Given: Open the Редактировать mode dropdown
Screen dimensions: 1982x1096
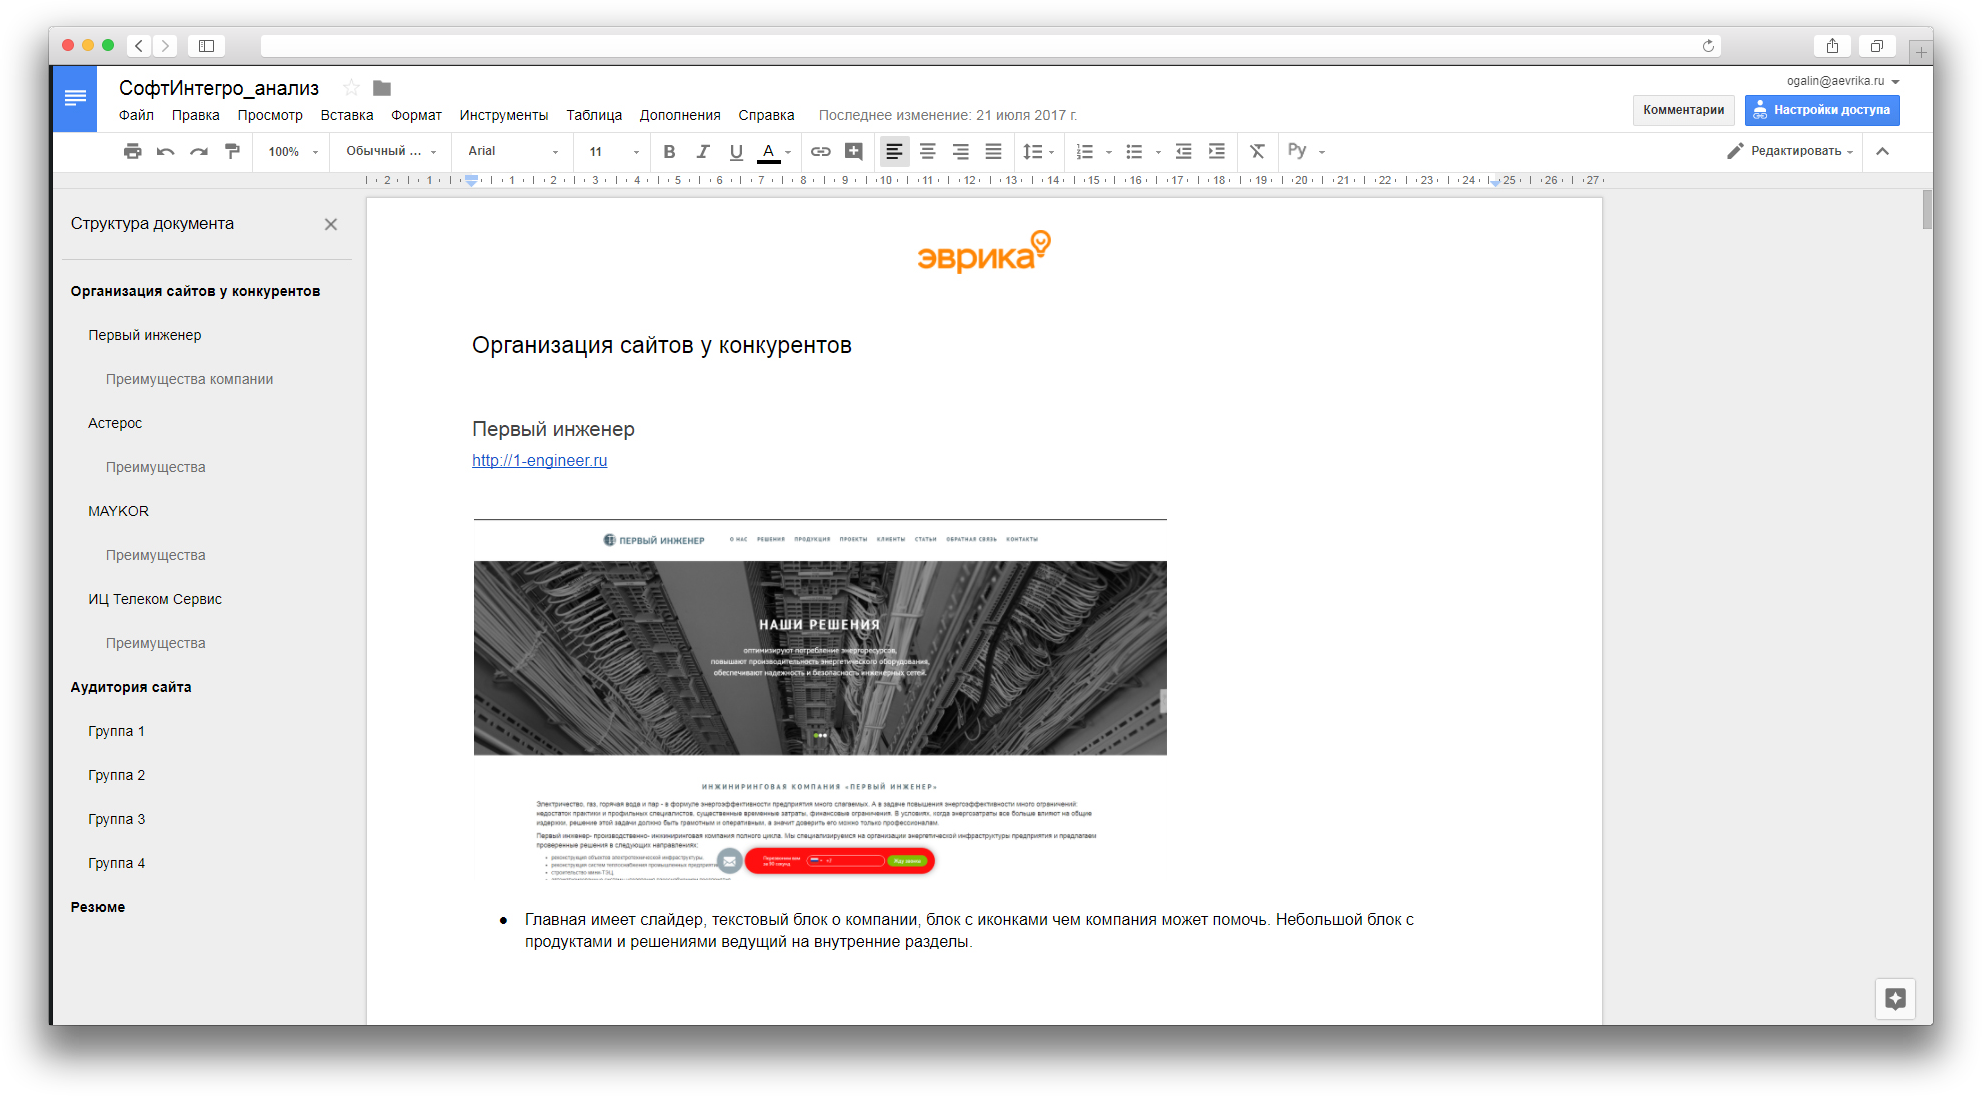Looking at the screenshot, I should (1791, 151).
